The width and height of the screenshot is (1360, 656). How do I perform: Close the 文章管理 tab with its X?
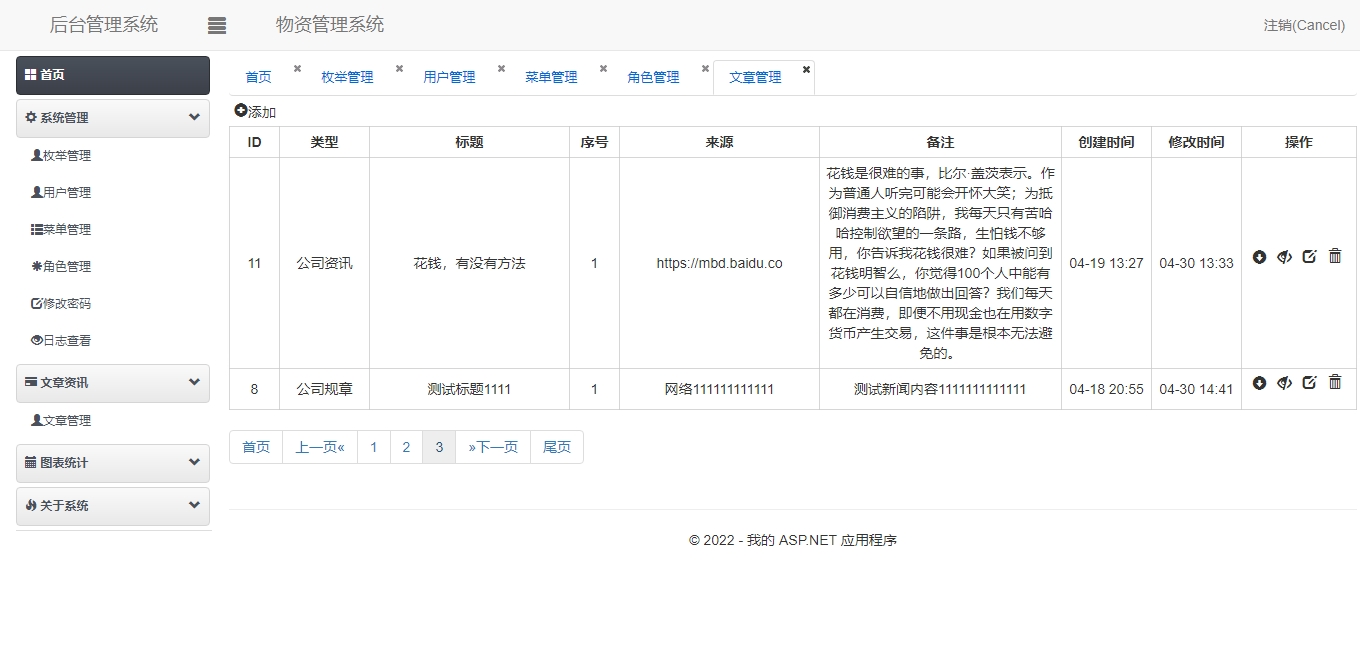pos(806,69)
